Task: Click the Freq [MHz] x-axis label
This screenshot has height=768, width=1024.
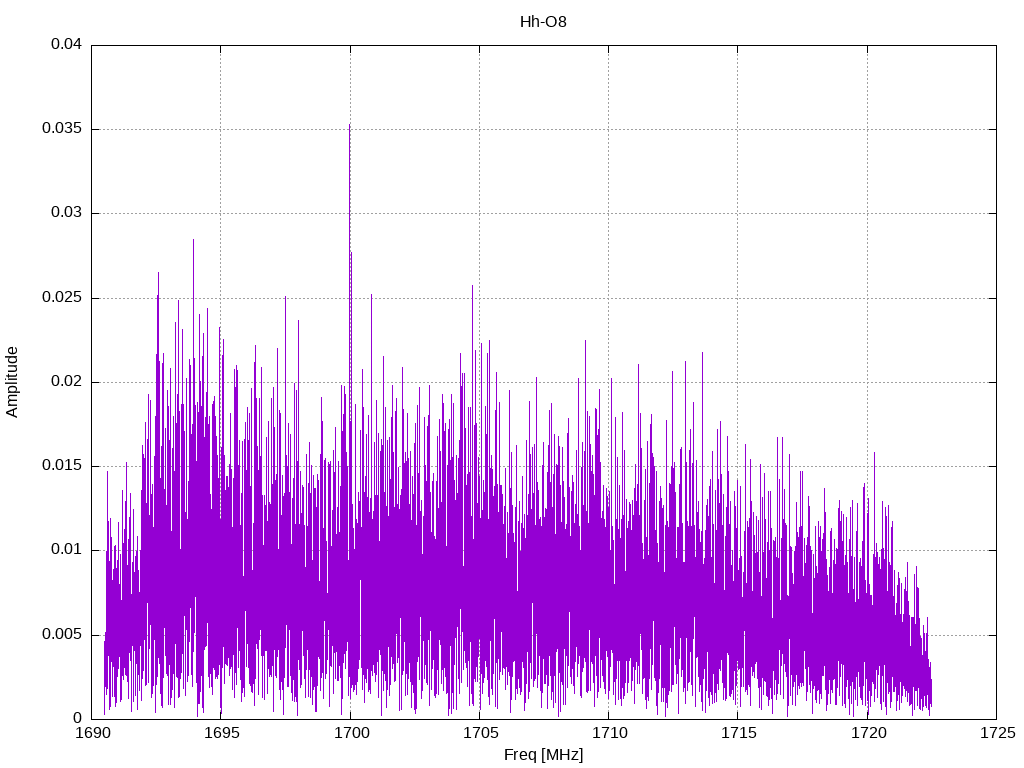Action: click(x=543, y=755)
